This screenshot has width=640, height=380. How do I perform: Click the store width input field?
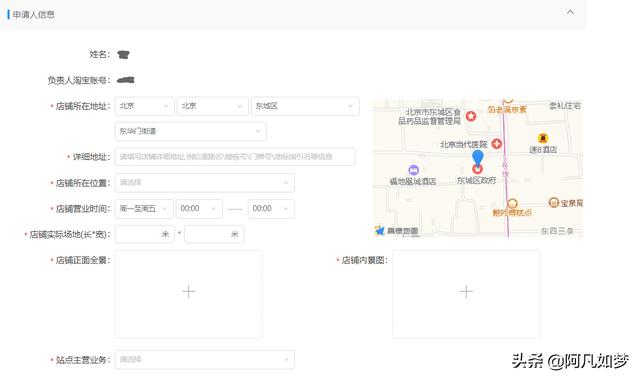(x=214, y=234)
